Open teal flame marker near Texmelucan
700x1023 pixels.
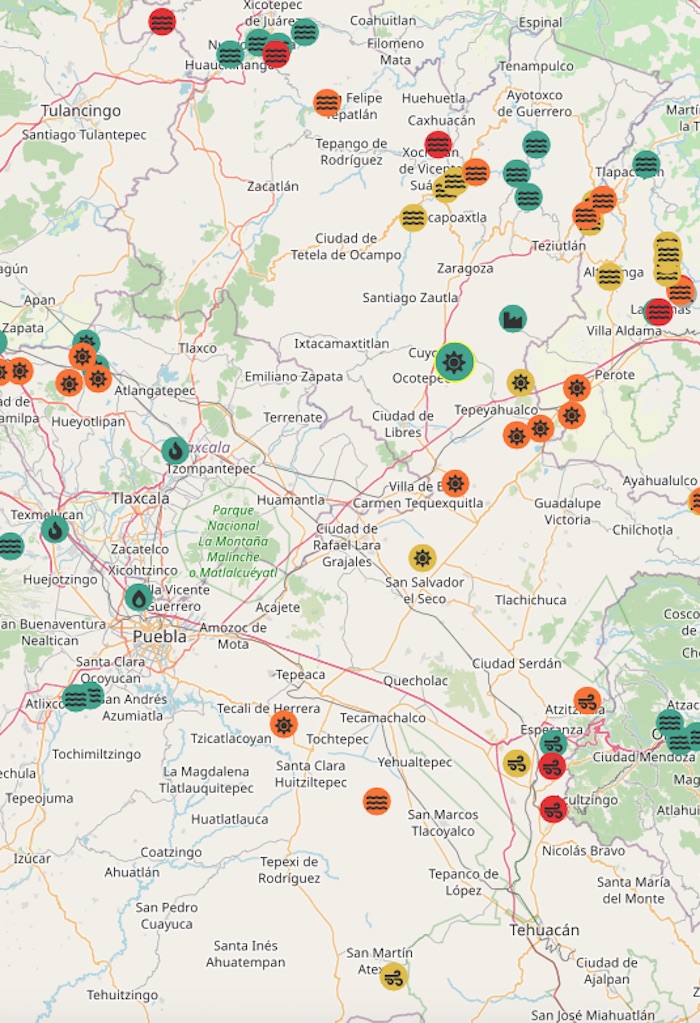click(55, 529)
